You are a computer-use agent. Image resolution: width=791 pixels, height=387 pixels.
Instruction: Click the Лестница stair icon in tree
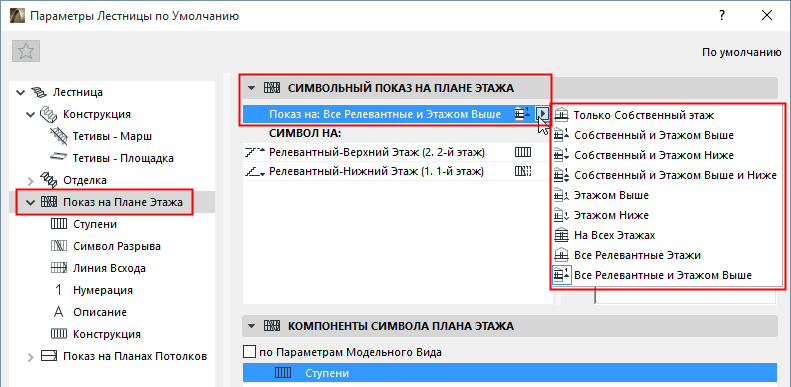pyautogui.click(x=38, y=92)
